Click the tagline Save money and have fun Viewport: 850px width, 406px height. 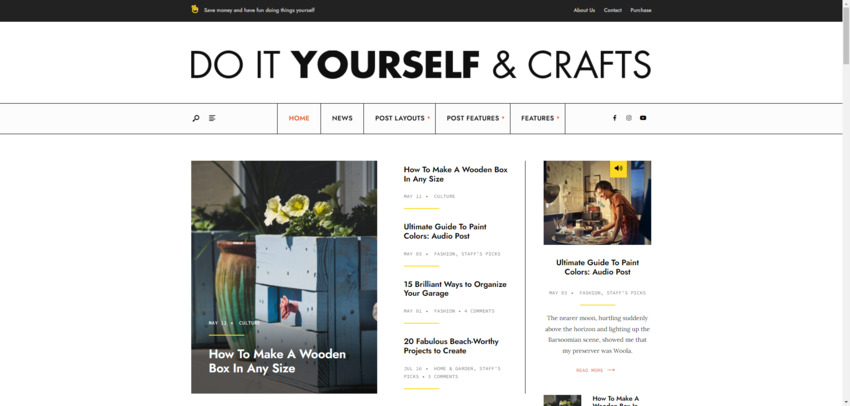pyautogui.click(x=259, y=10)
